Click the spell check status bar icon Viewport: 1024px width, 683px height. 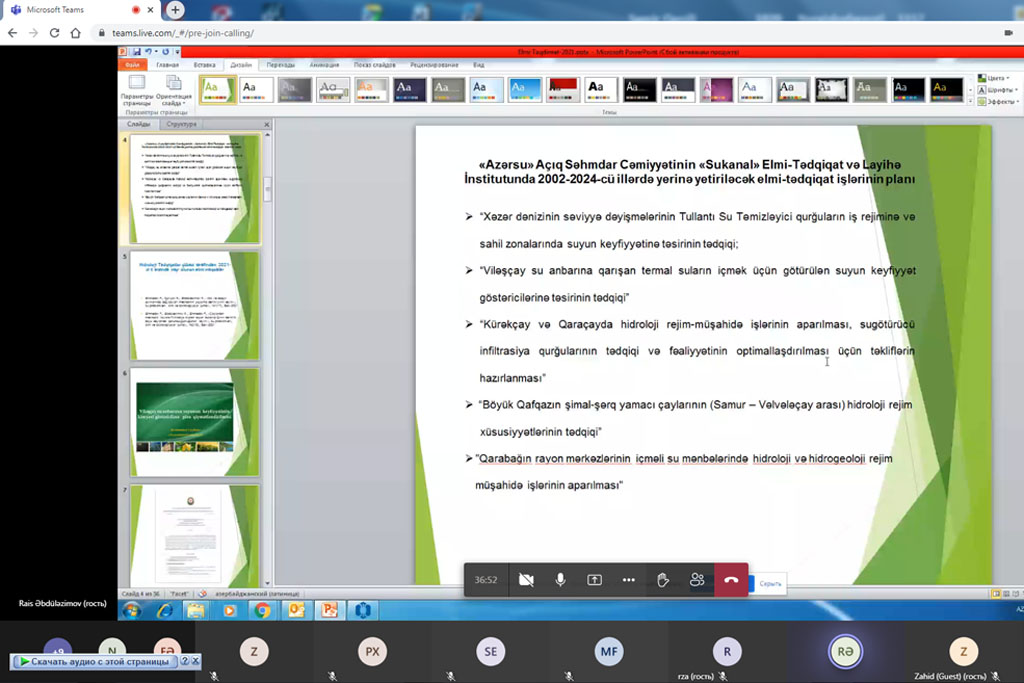[202, 594]
